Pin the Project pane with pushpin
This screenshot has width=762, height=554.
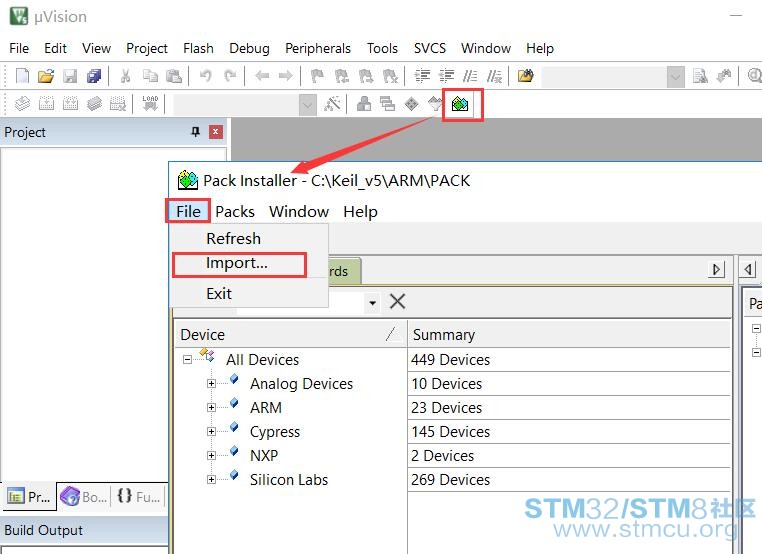coord(195,132)
